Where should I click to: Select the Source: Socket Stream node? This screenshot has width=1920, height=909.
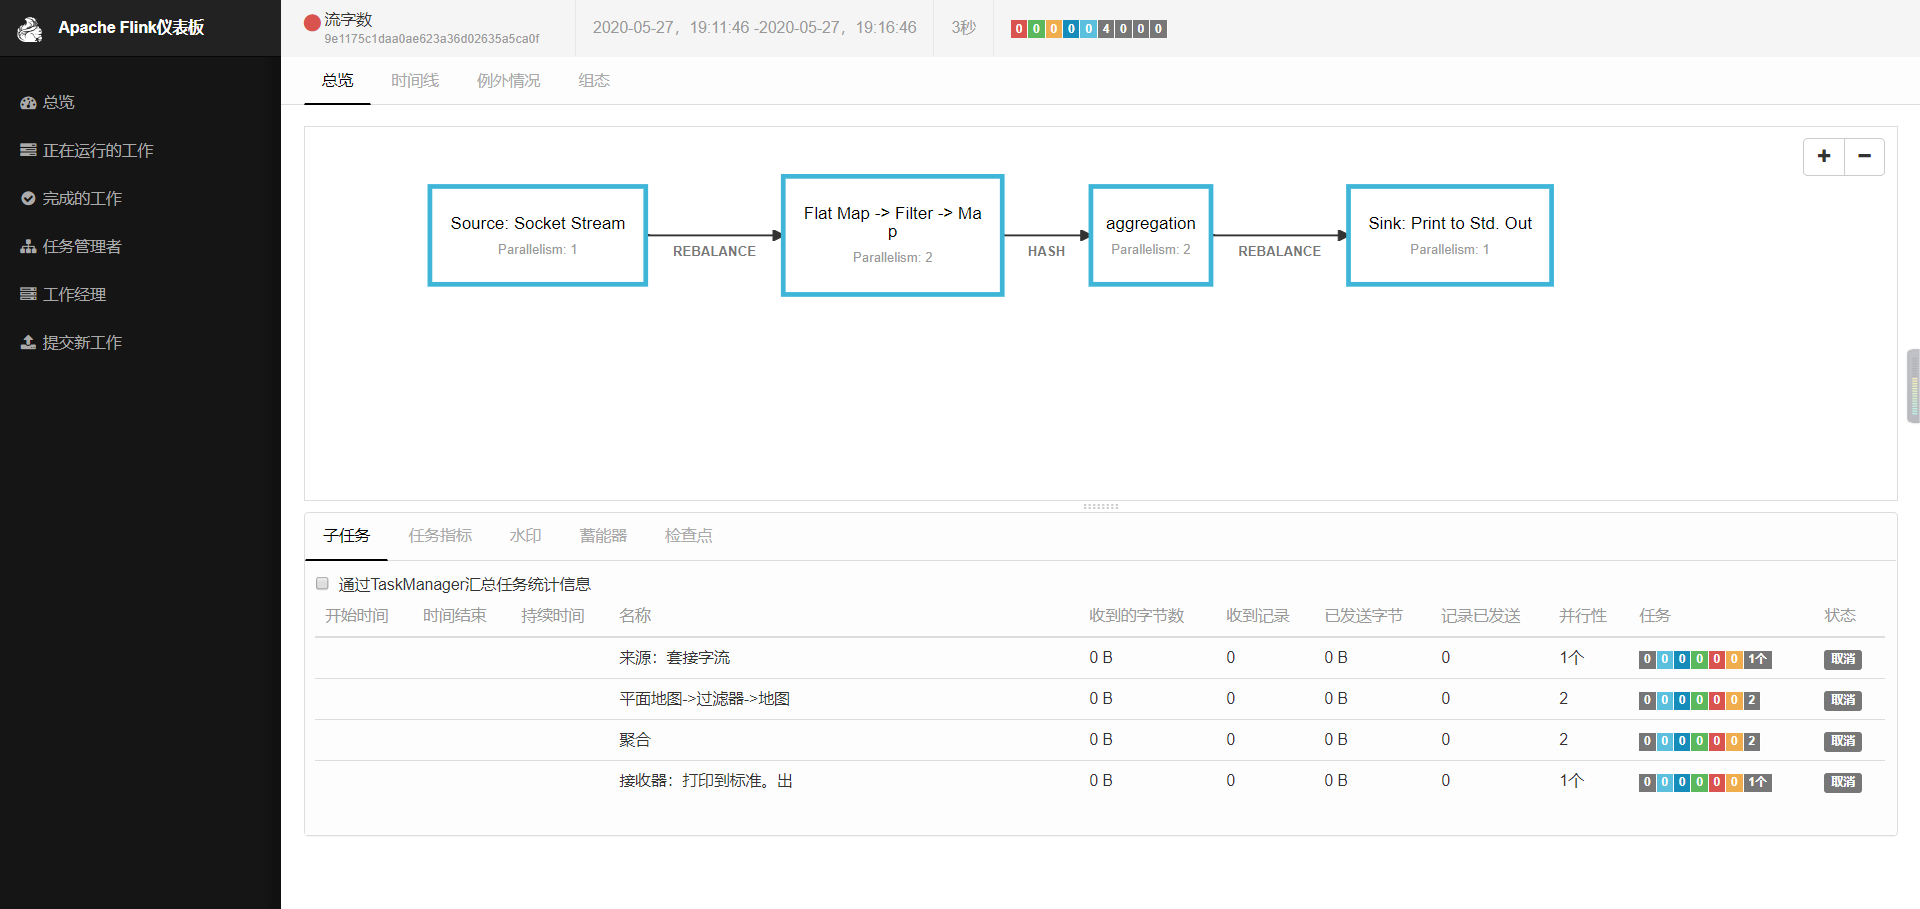click(x=537, y=235)
